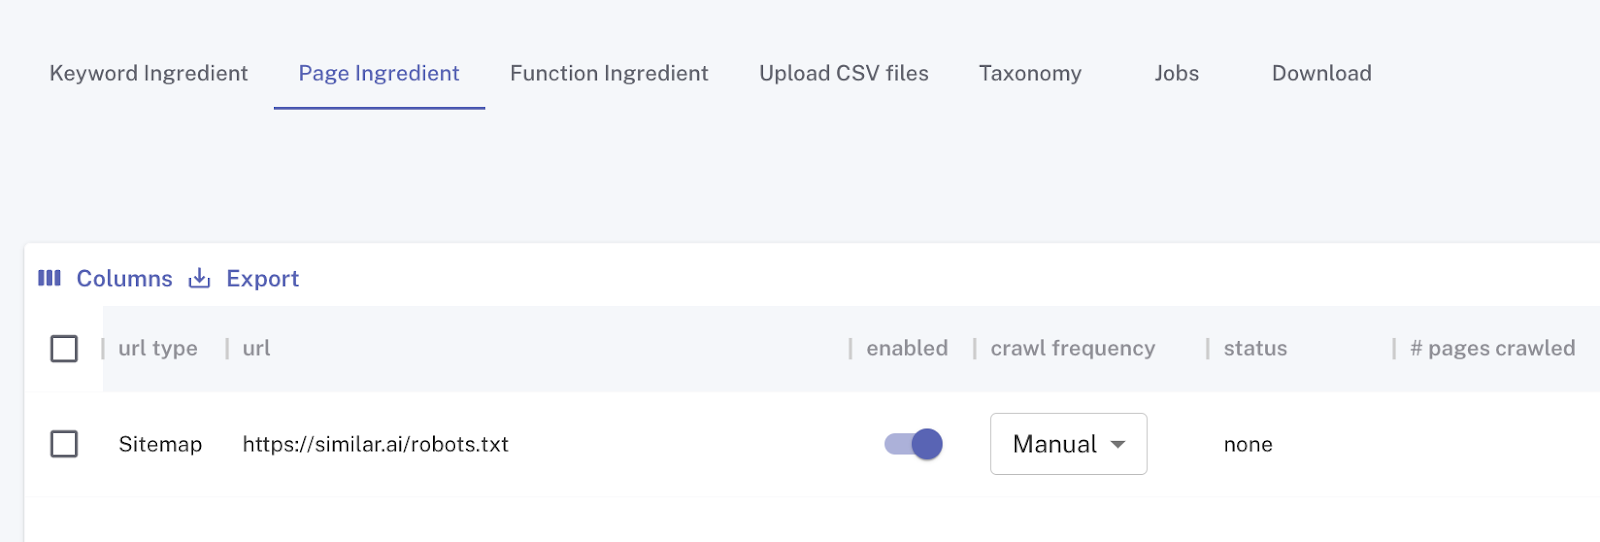This screenshot has height=542, width=1600.
Task: Go to Upload CSV files tab
Action: tap(844, 73)
